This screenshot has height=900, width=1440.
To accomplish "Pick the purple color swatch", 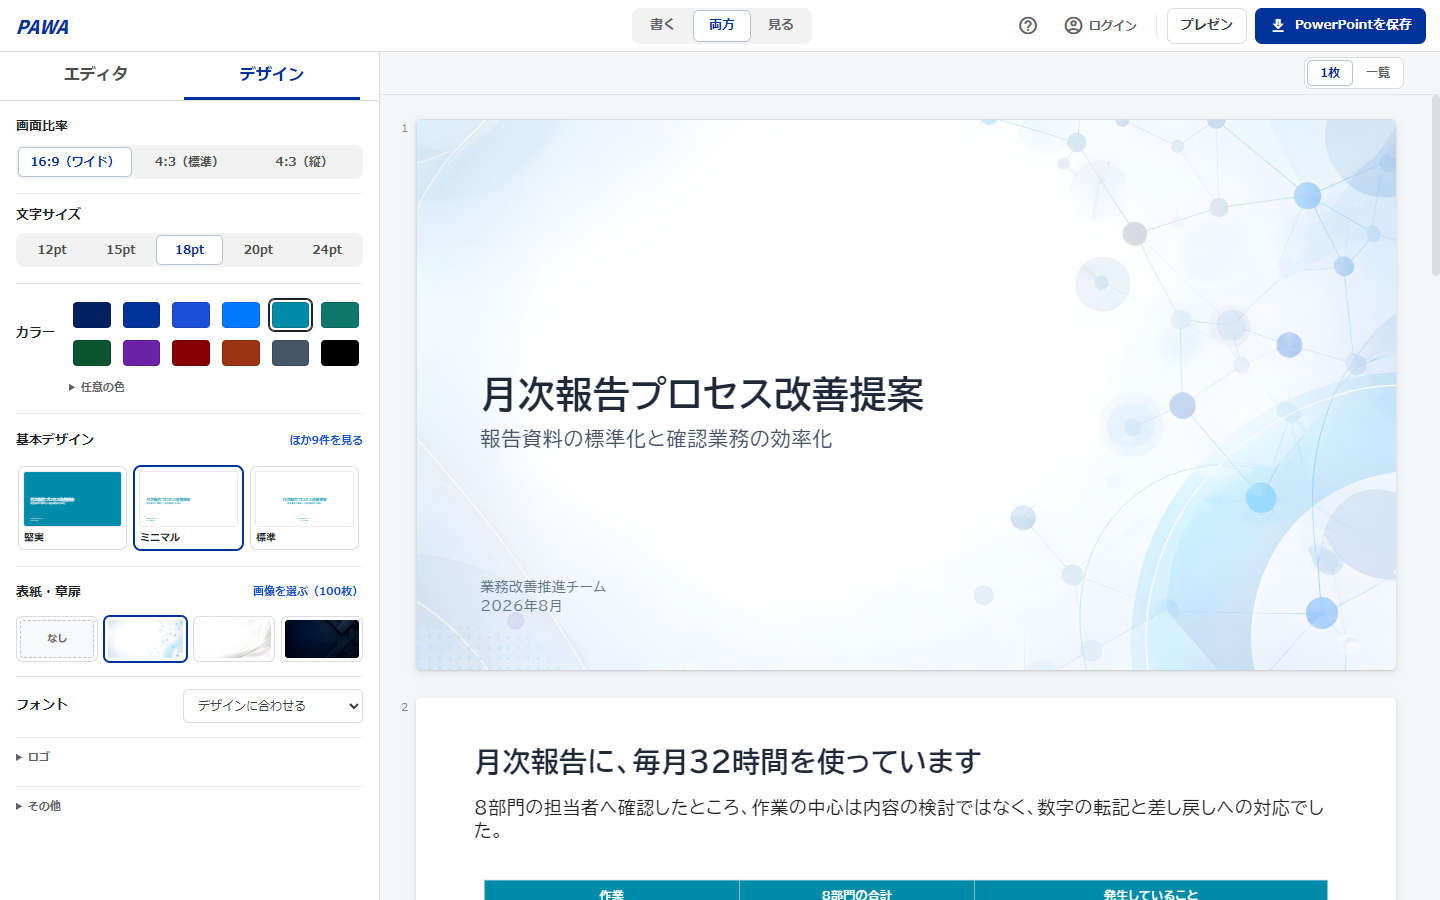I will (141, 353).
